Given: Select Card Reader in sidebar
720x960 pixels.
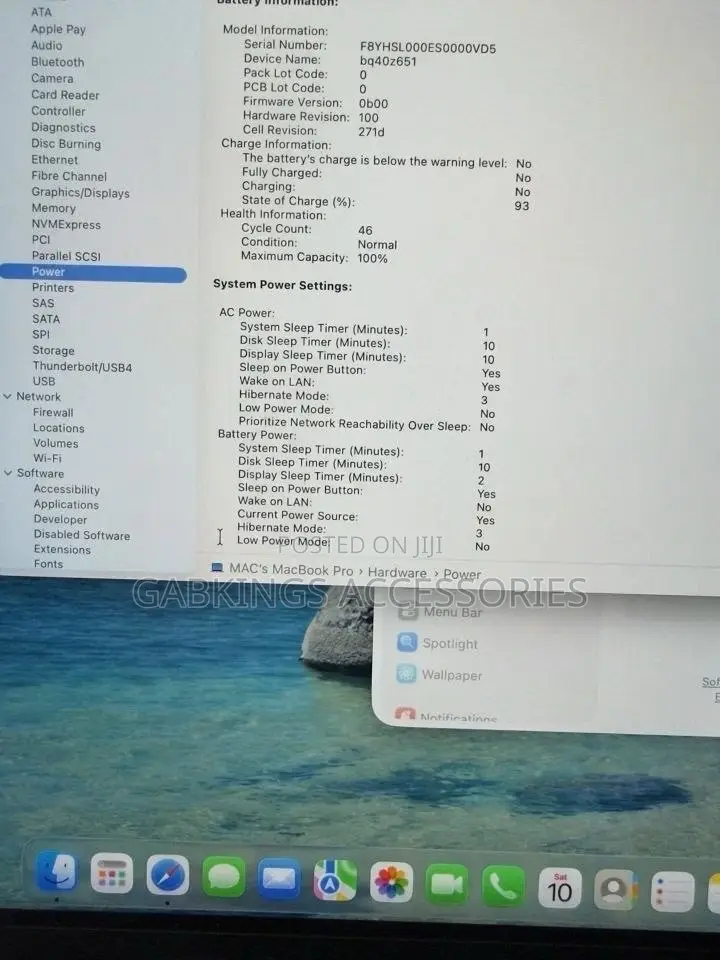Looking at the screenshot, I should click(65, 95).
